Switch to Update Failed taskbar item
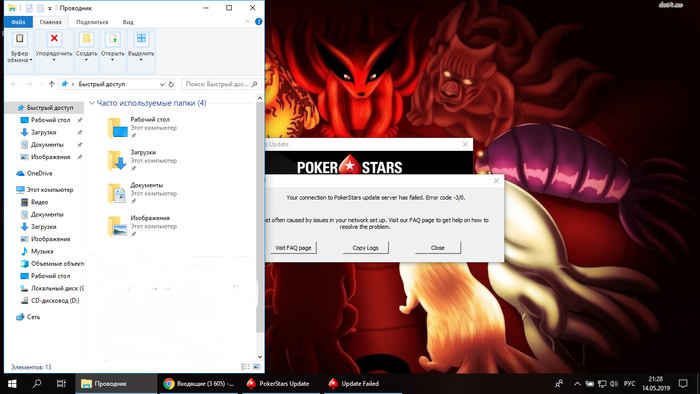This screenshot has height=394, width=700. tap(362, 384)
